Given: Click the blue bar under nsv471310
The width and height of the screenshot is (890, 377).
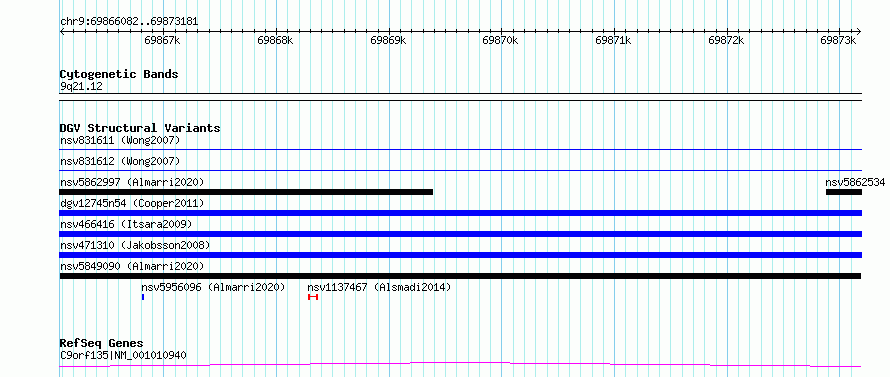Looking at the screenshot, I should [x=460, y=255].
